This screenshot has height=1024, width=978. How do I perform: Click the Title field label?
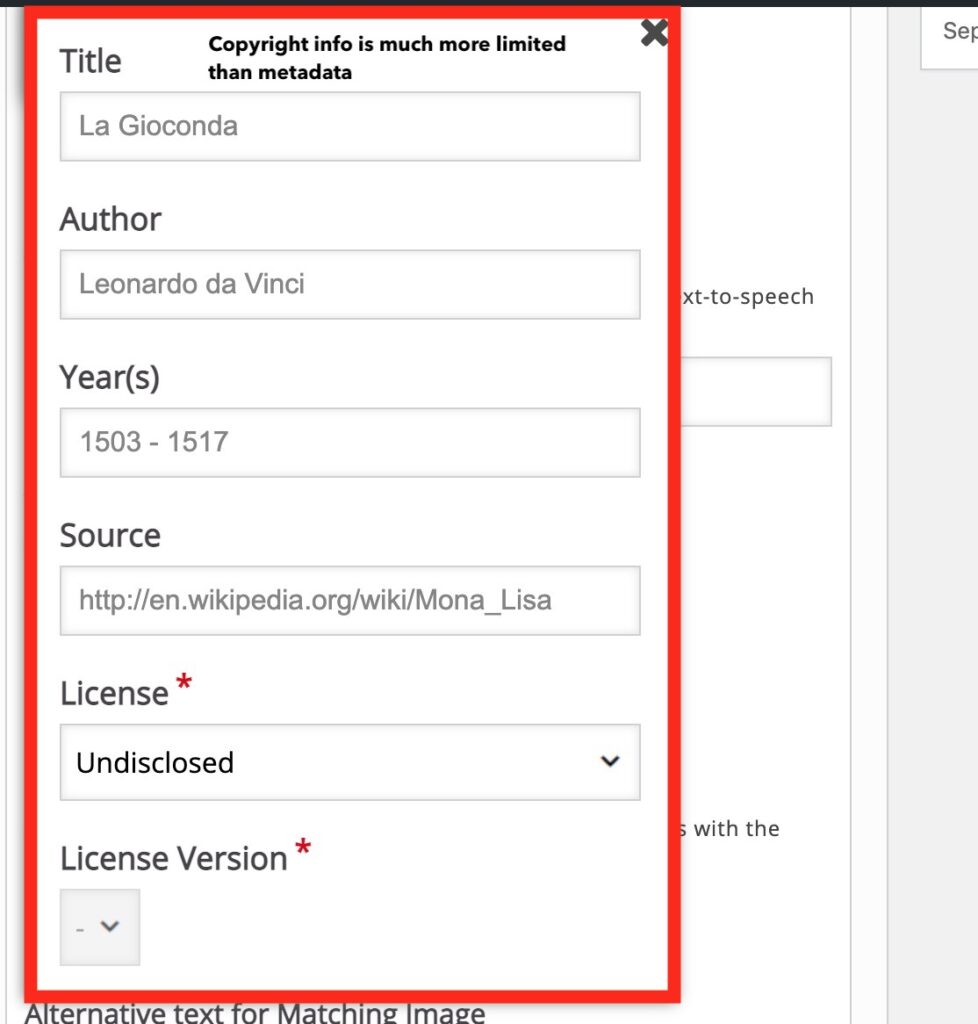(90, 61)
